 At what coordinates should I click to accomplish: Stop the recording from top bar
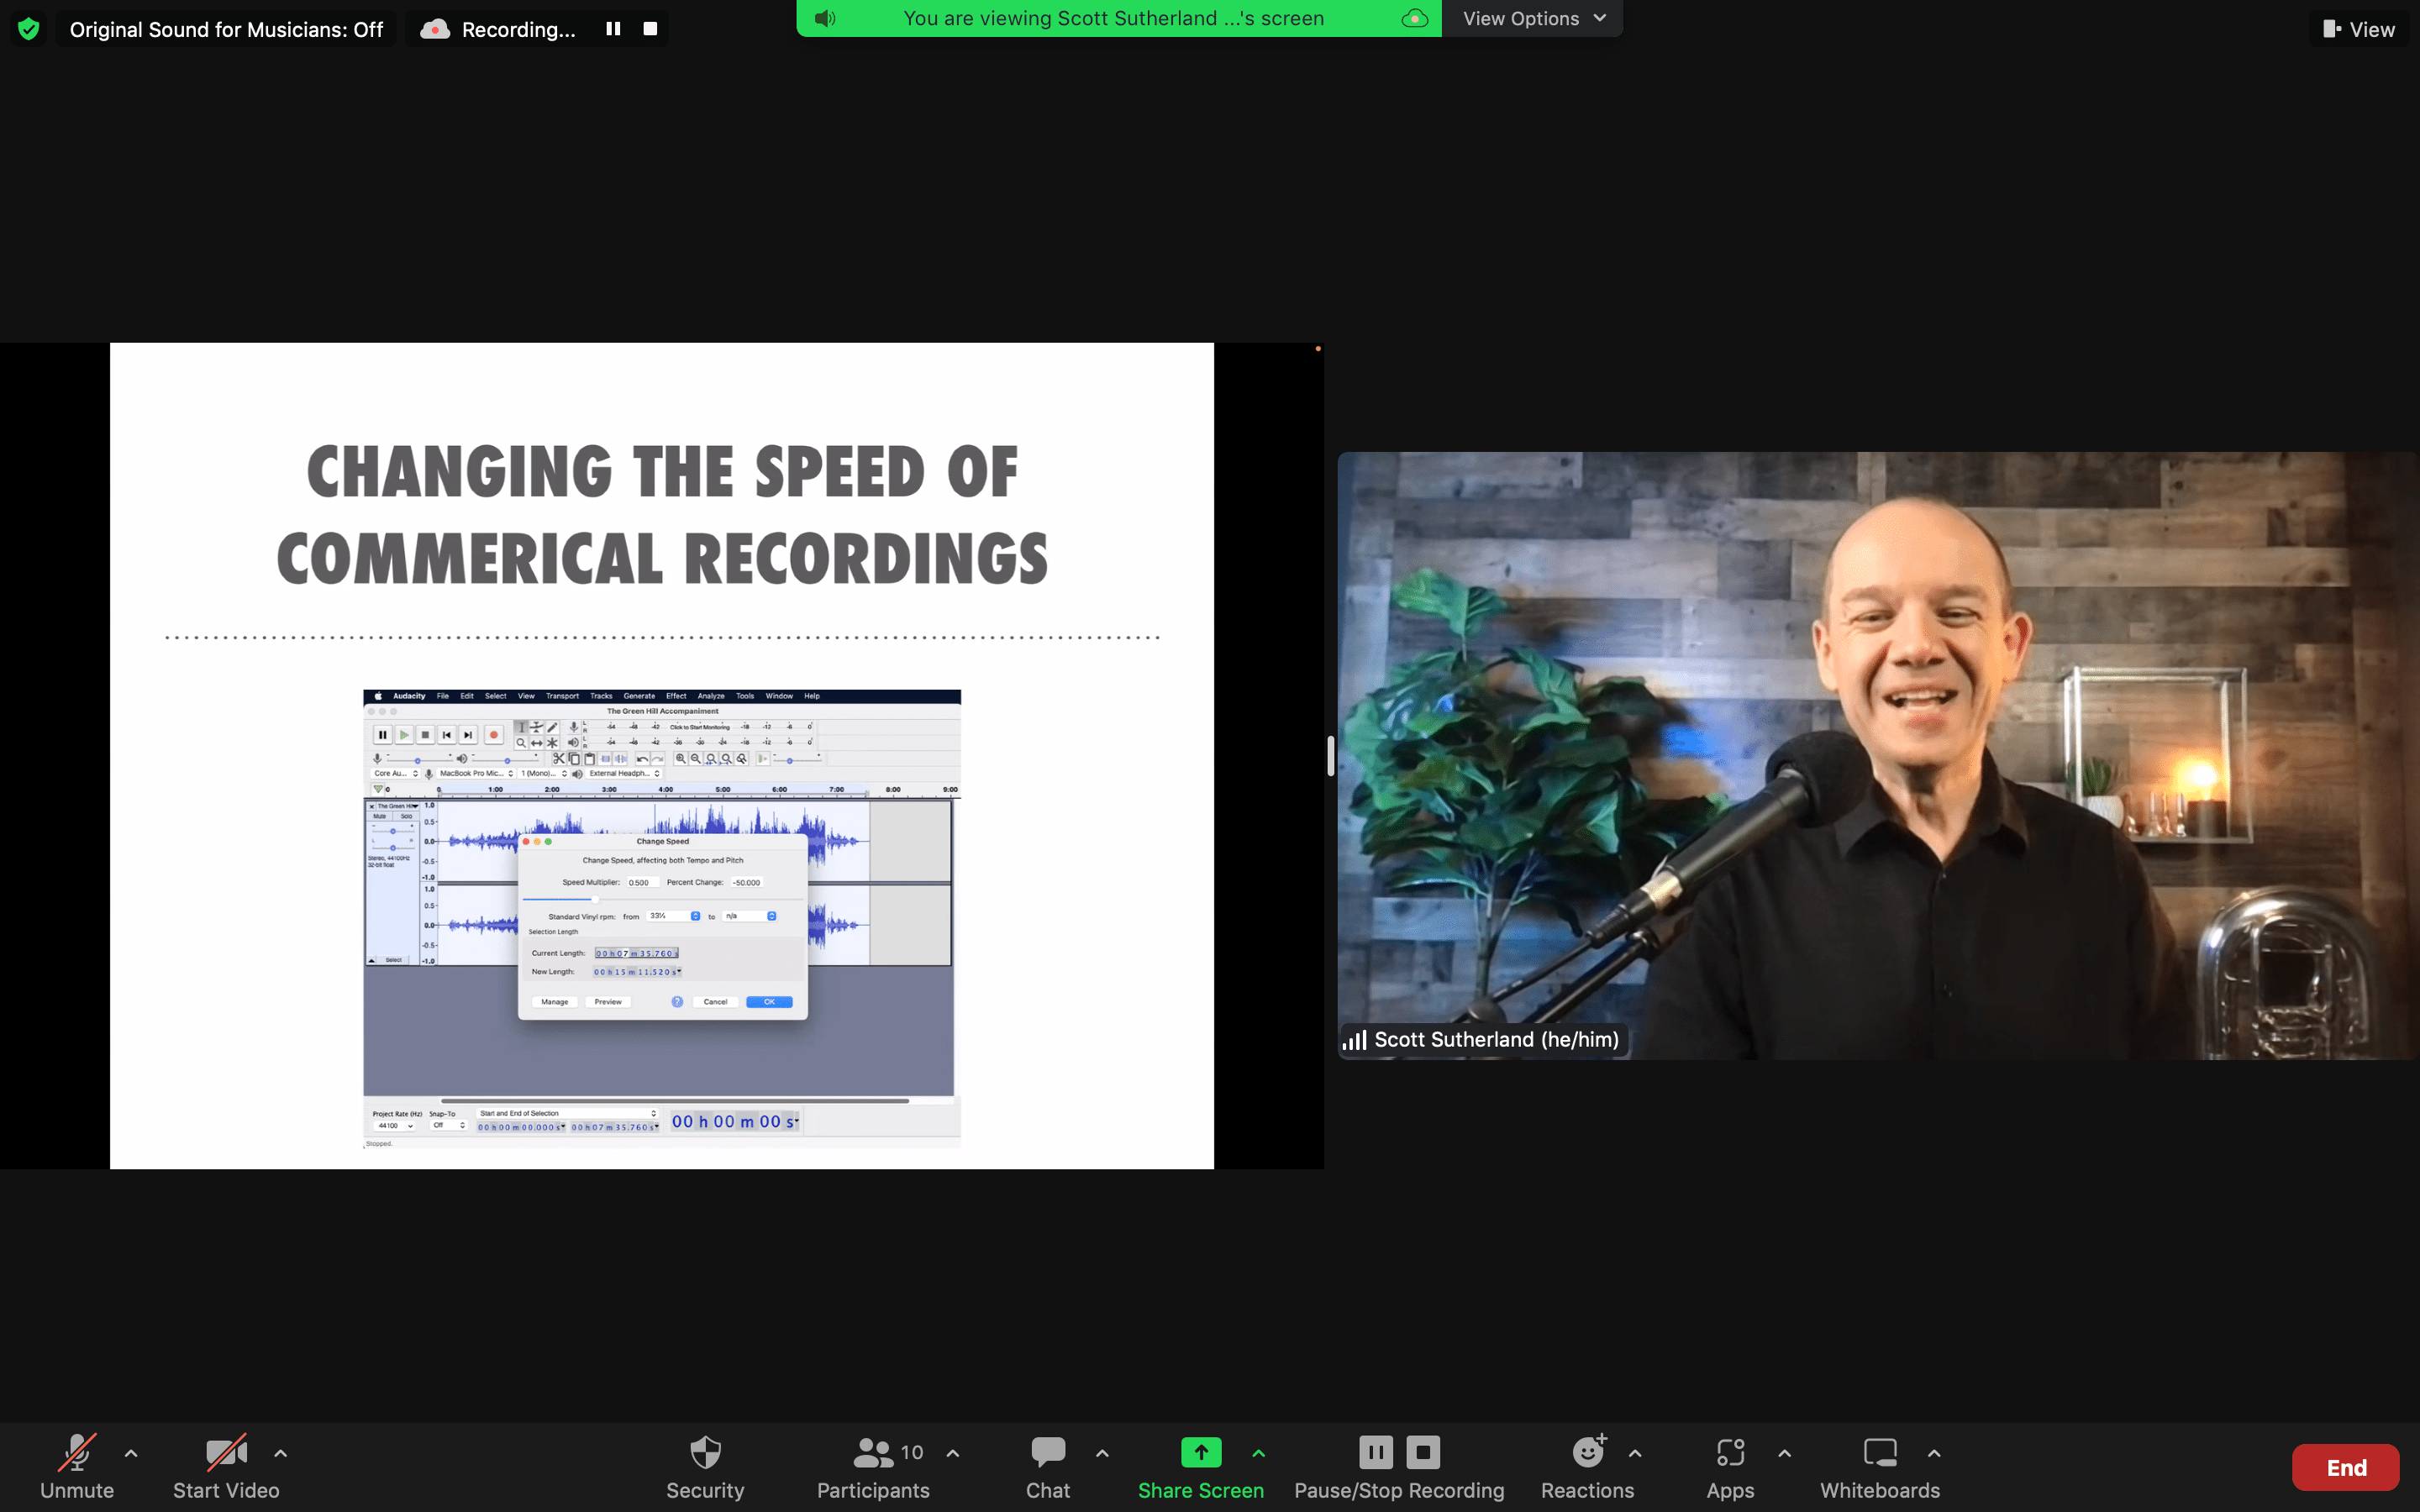650,29
